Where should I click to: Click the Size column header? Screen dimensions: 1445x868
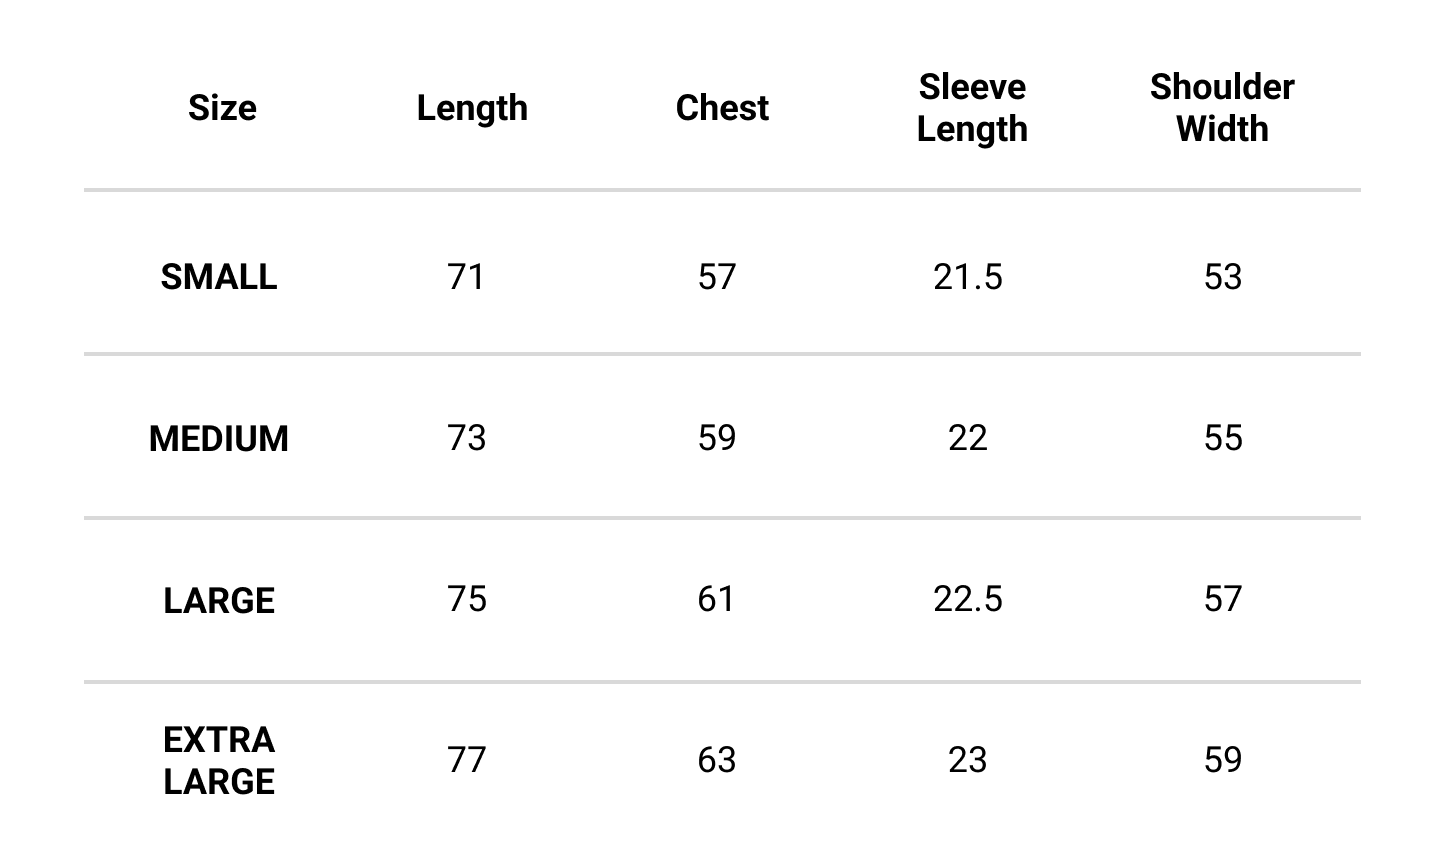[222, 108]
